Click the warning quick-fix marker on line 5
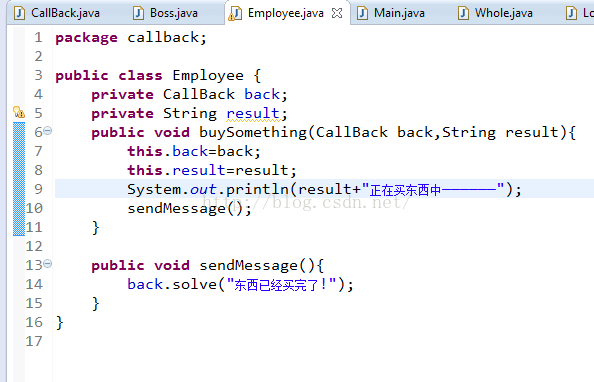The height and width of the screenshot is (382, 594). click(x=19, y=112)
